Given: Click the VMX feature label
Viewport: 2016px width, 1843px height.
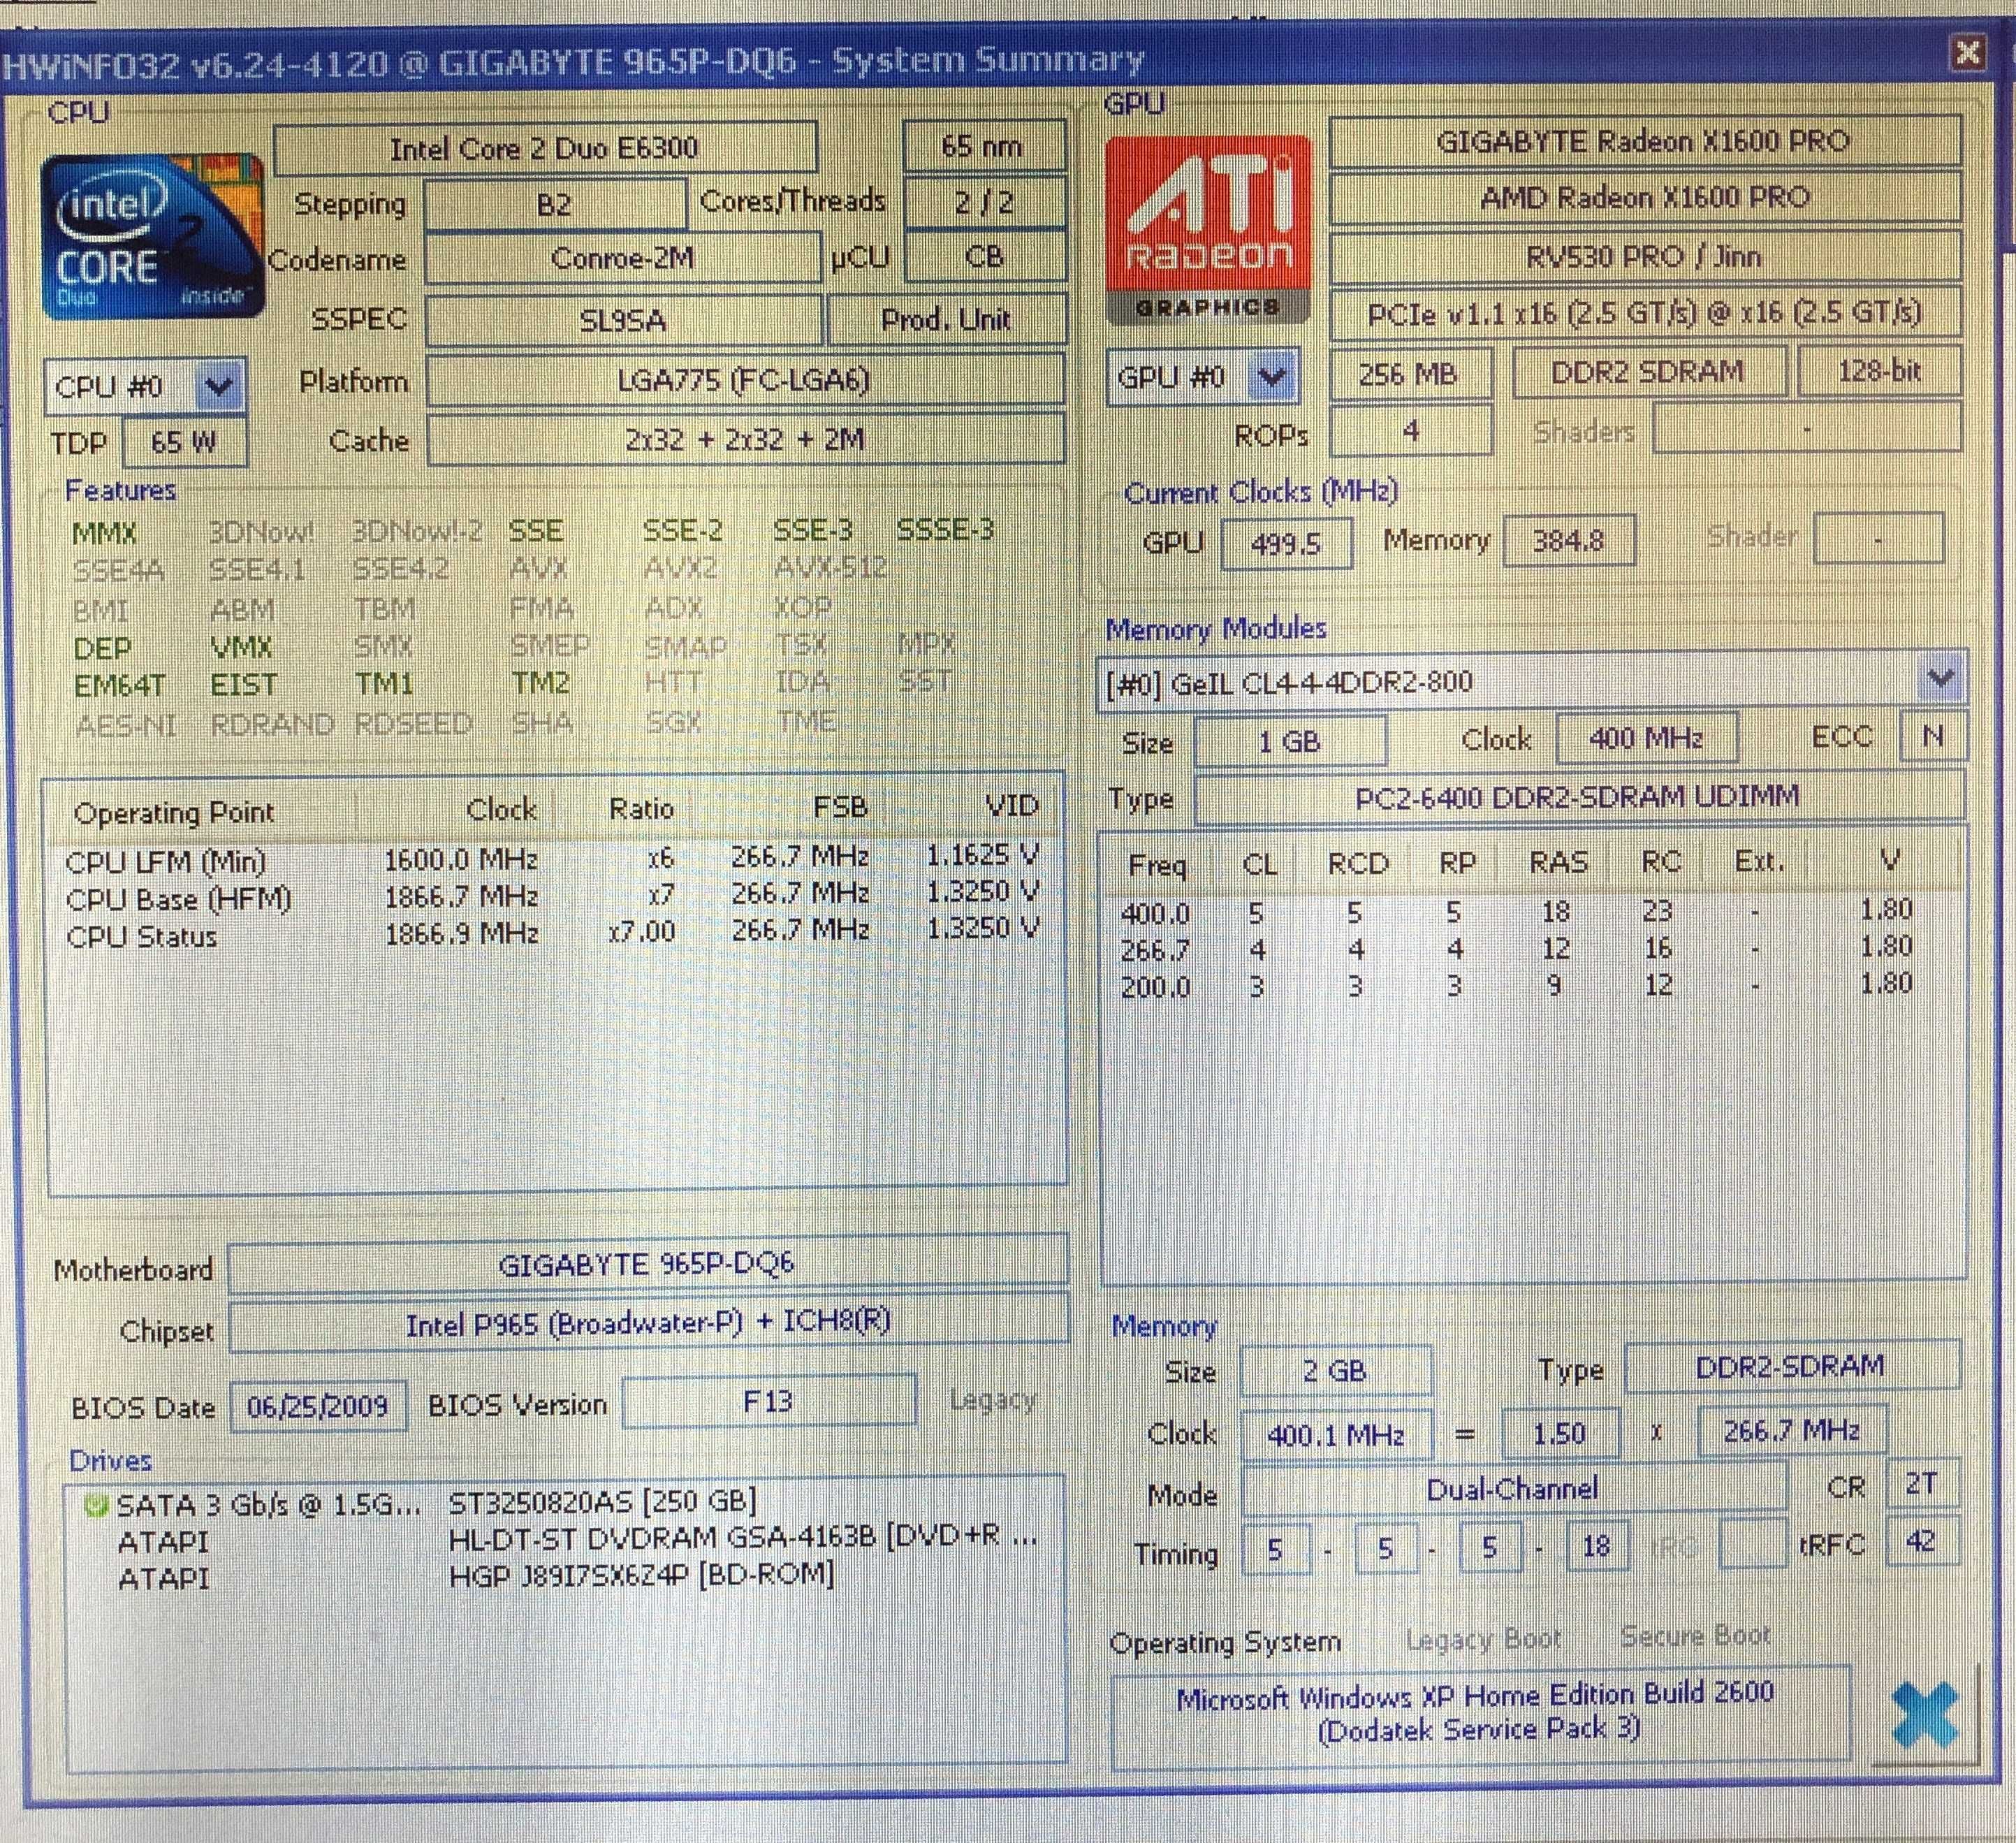Looking at the screenshot, I should click(x=241, y=648).
